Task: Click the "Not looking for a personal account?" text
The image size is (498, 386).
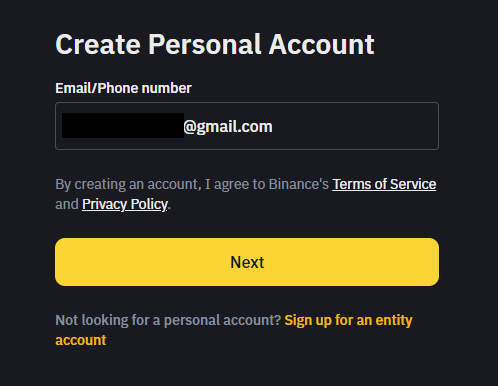Action: pos(168,320)
